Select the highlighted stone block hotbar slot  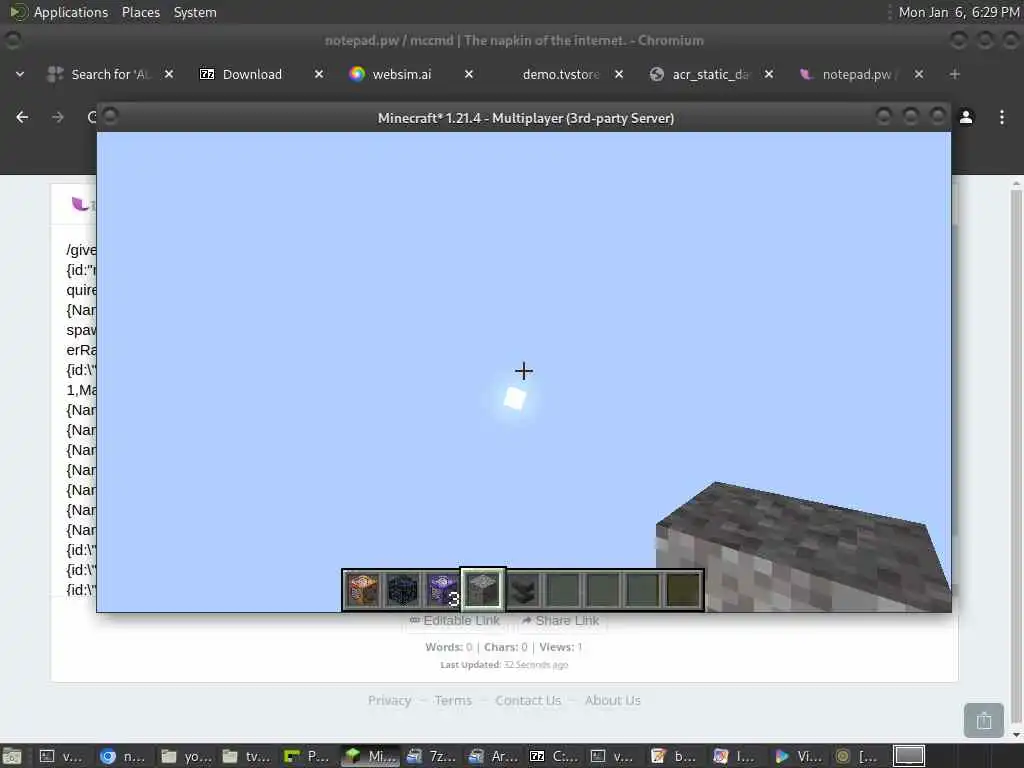483,590
